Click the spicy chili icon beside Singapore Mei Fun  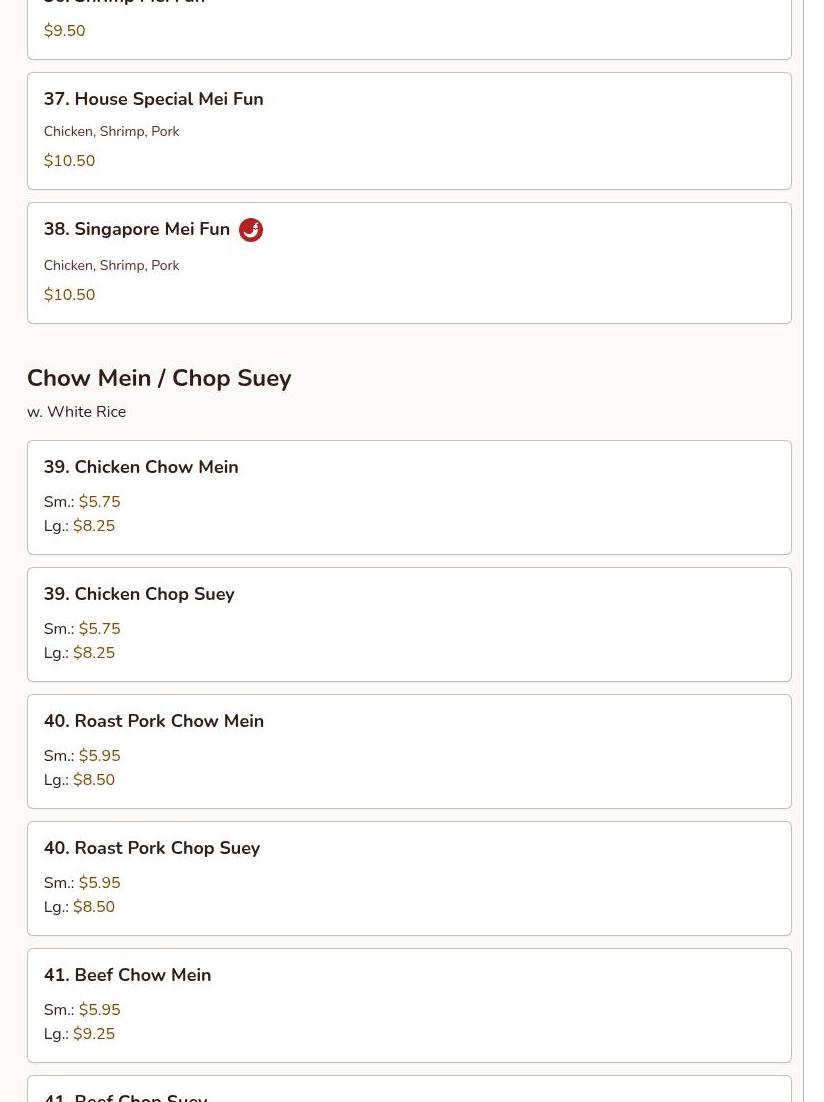(251, 230)
